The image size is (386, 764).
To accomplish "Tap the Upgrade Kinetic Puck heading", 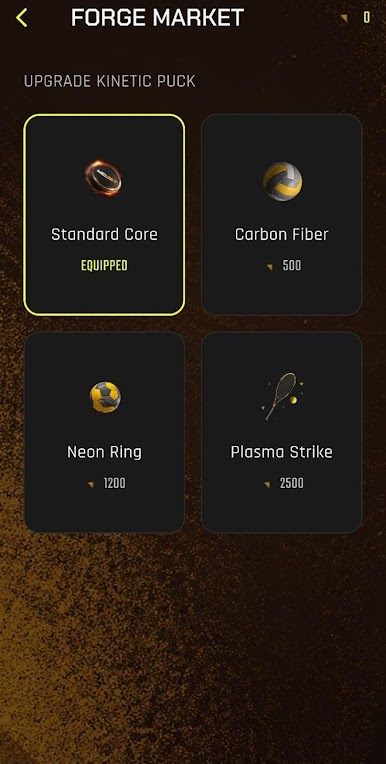I will pyautogui.click(x=110, y=81).
